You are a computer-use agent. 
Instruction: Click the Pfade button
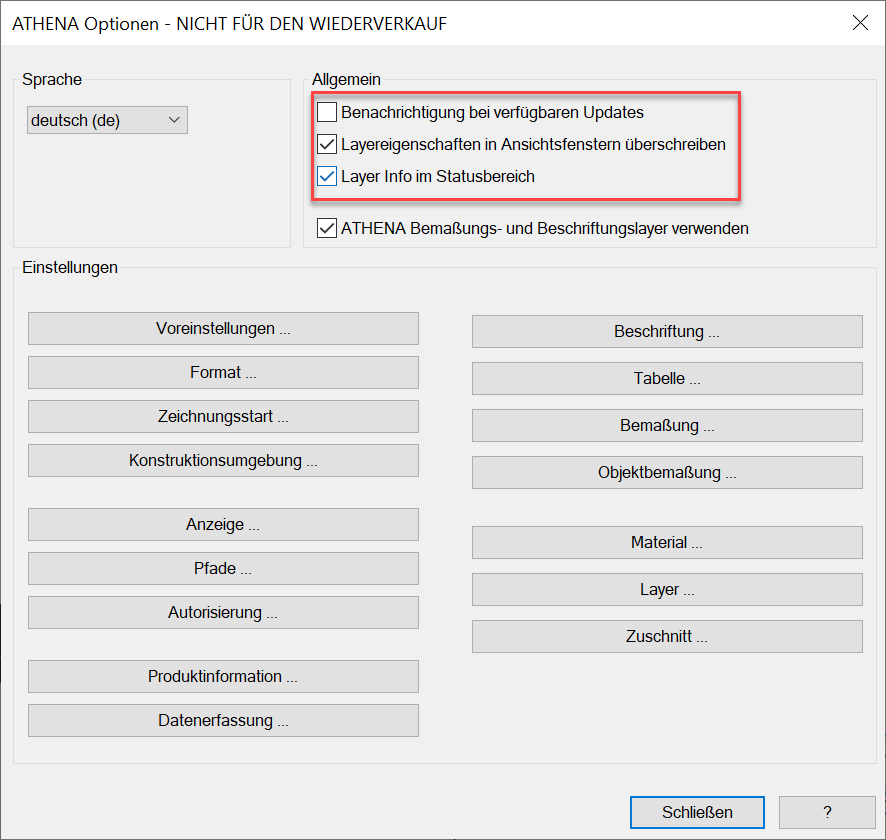point(223,568)
